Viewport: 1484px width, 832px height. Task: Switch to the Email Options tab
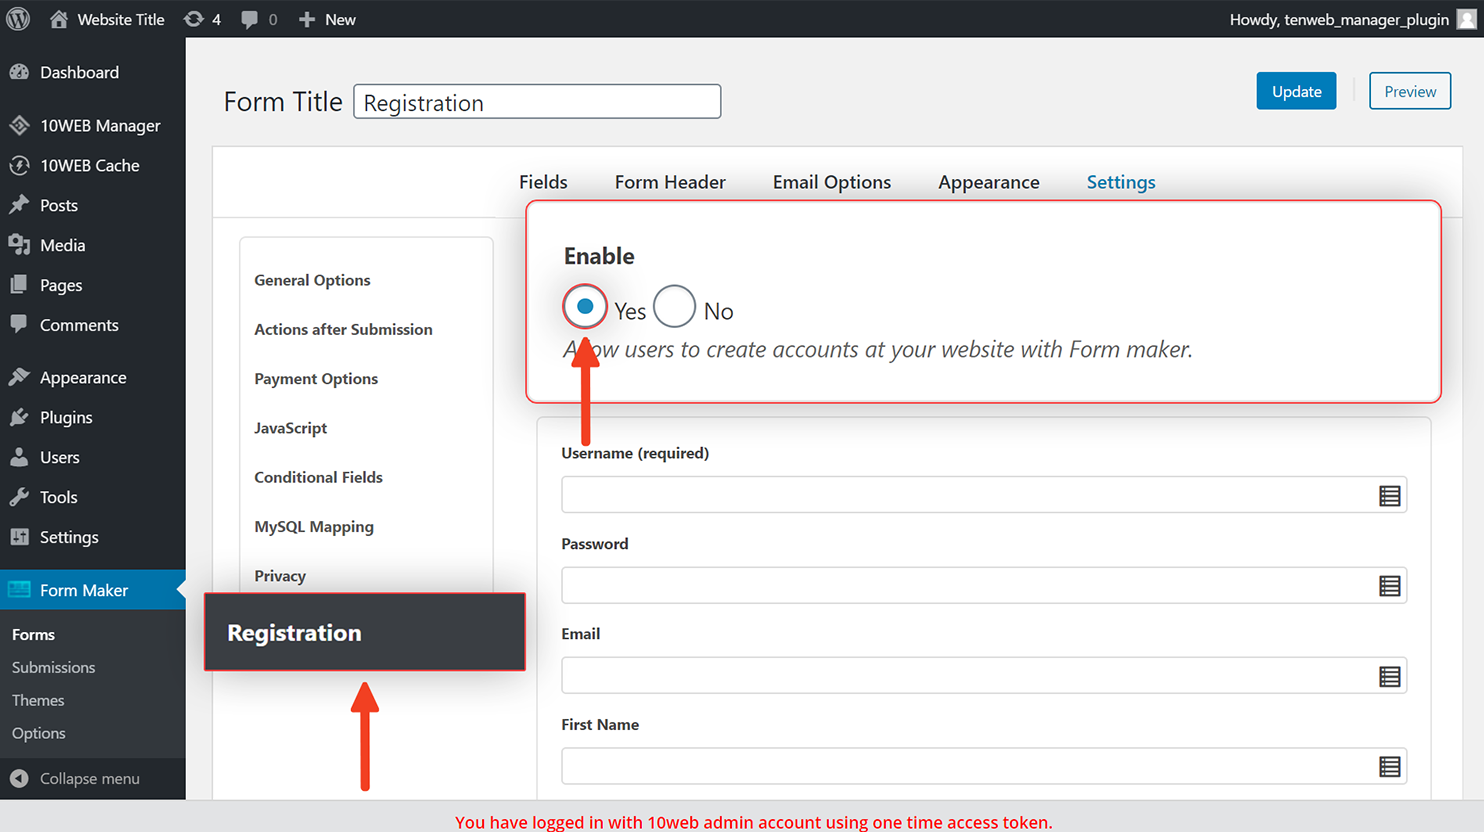(x=832, y=182)
